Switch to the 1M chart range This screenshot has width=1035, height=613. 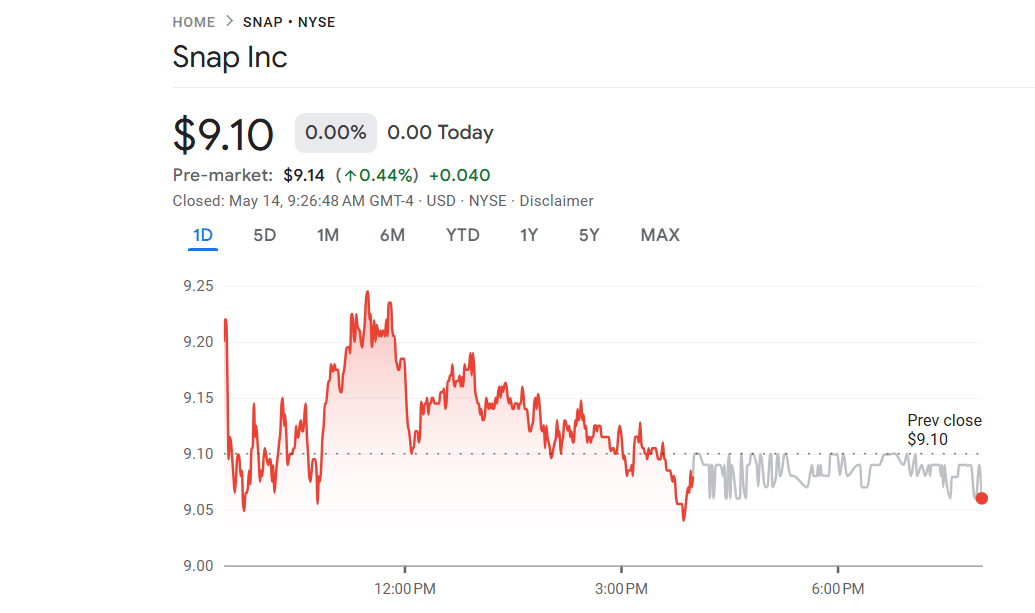click(327, 236)
